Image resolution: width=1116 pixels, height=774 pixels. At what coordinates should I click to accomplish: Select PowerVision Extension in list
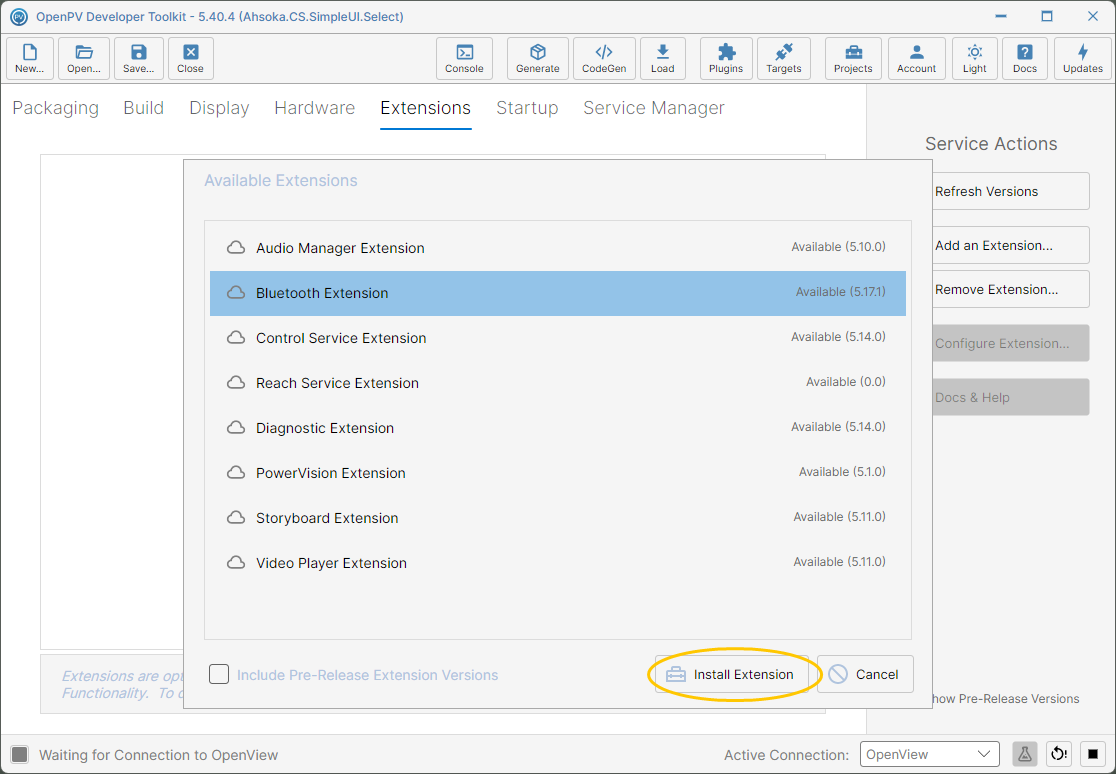click(x=558, y=473)
